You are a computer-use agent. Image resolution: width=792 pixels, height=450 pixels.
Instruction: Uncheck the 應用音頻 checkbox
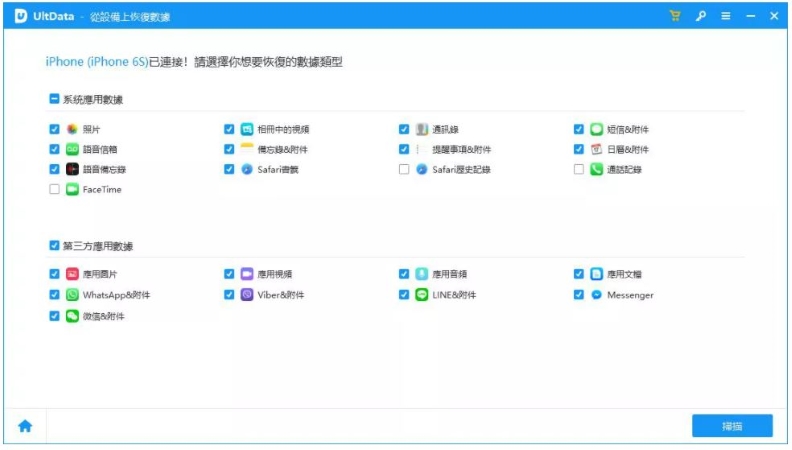(404, 274)
